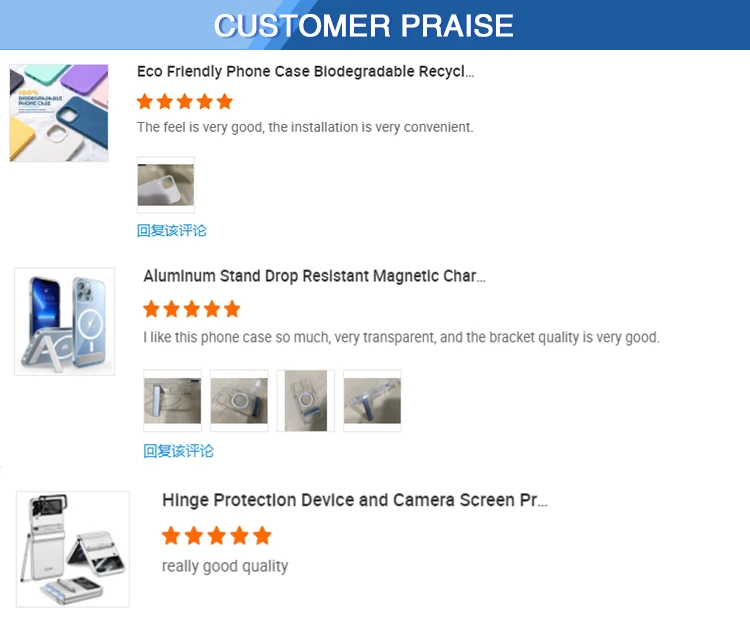Click the Eco Friendly Phone Case title

click(305, 72)
